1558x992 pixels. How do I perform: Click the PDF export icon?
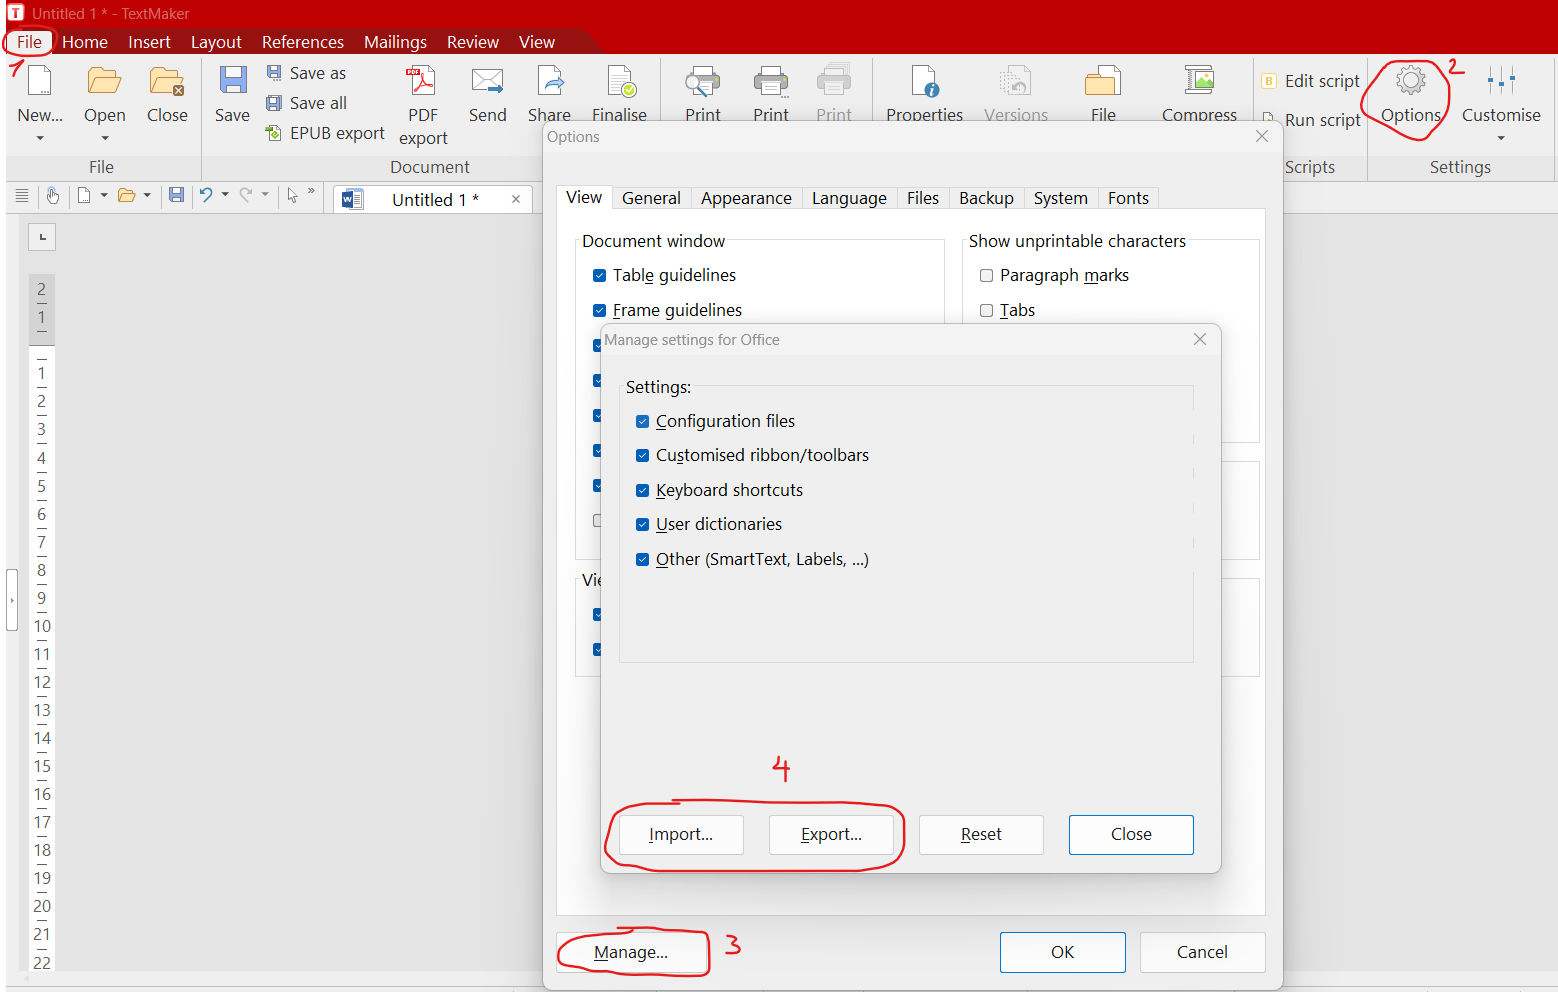(422, 82)
